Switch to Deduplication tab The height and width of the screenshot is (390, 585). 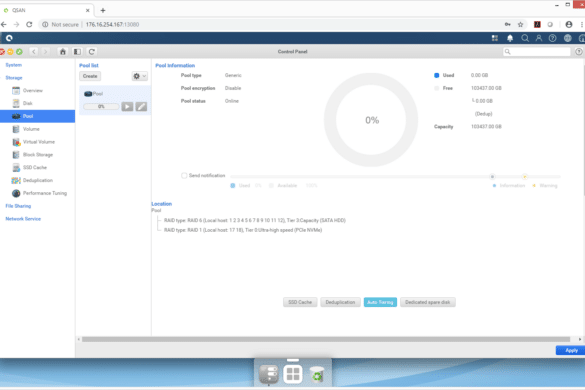point(340,302)
